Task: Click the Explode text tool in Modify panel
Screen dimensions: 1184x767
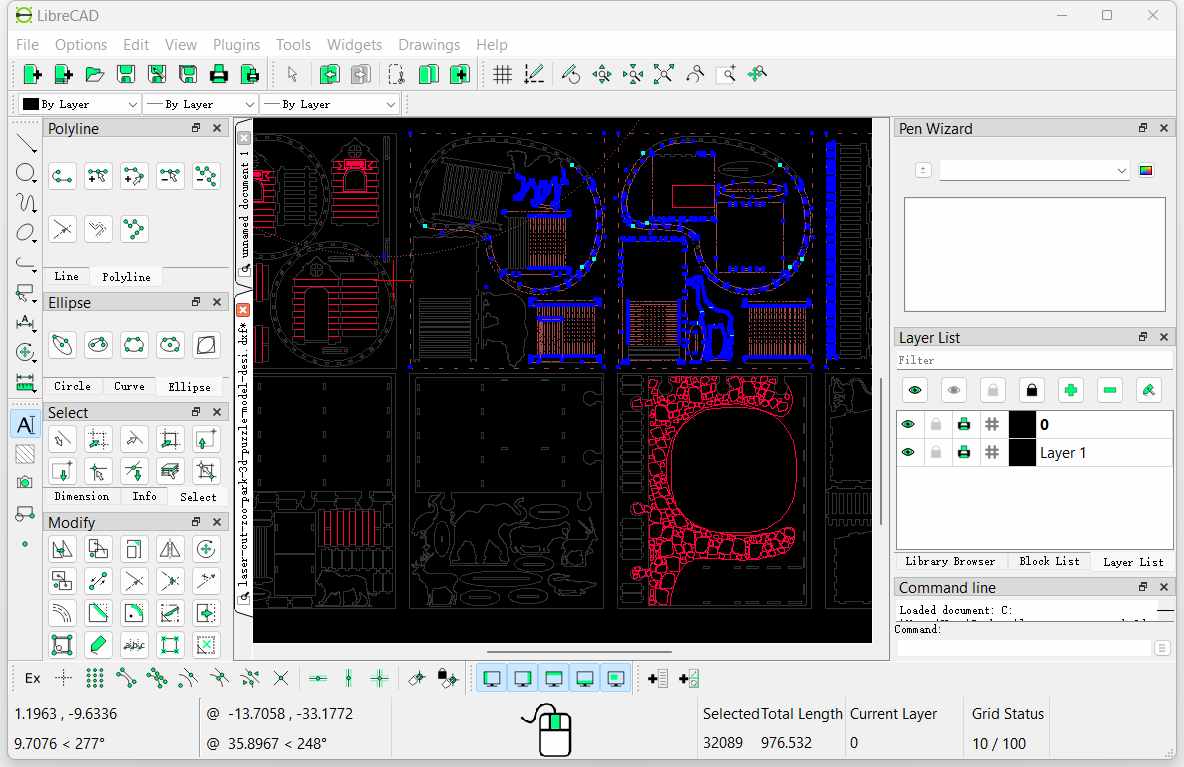Action: click(134, 645)
